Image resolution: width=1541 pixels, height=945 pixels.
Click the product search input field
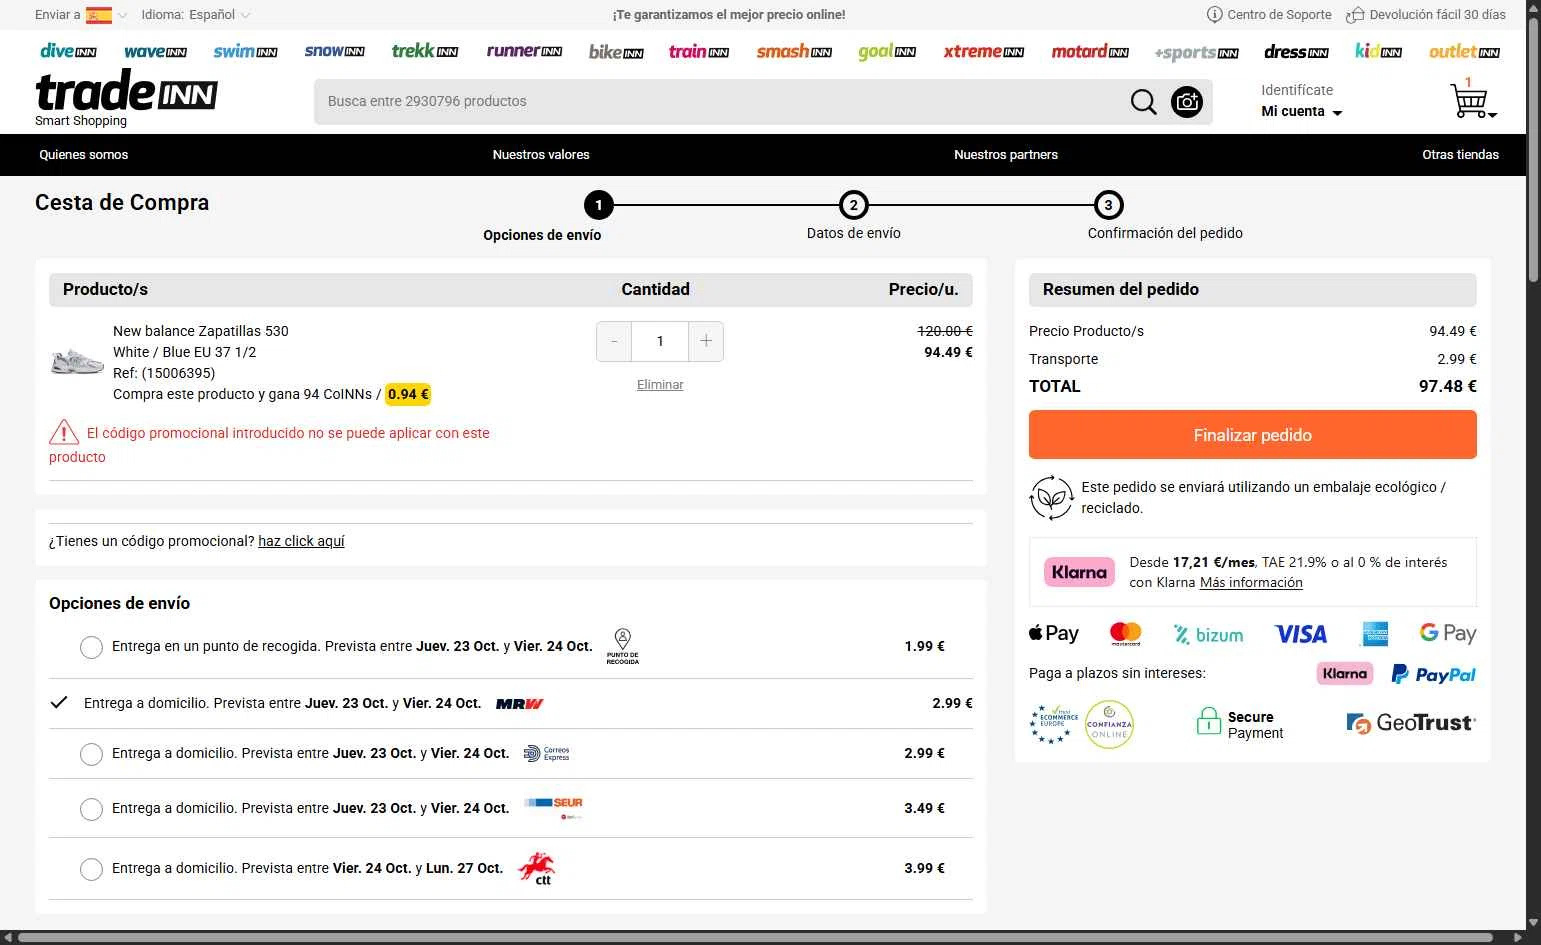coord(720,101)
